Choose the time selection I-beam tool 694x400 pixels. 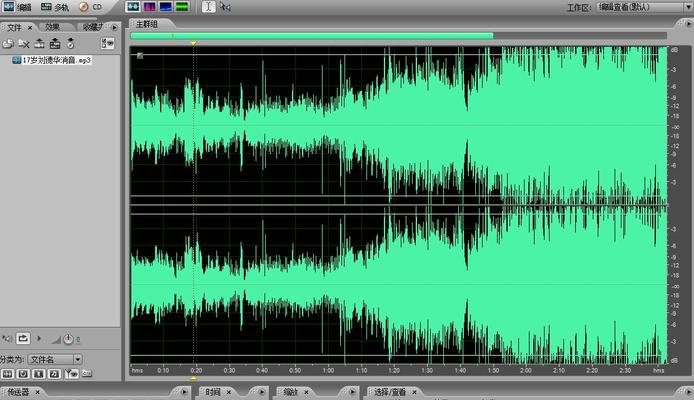(x=208, y=7)
